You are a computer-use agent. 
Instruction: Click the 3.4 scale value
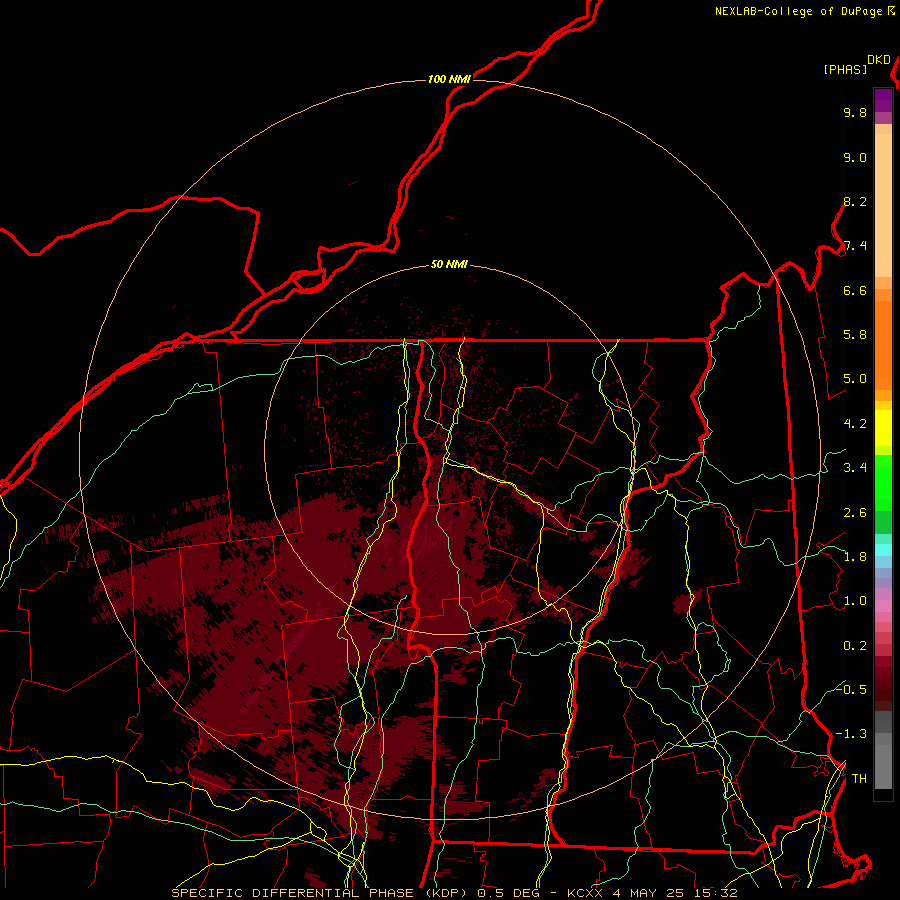[855, 468]
